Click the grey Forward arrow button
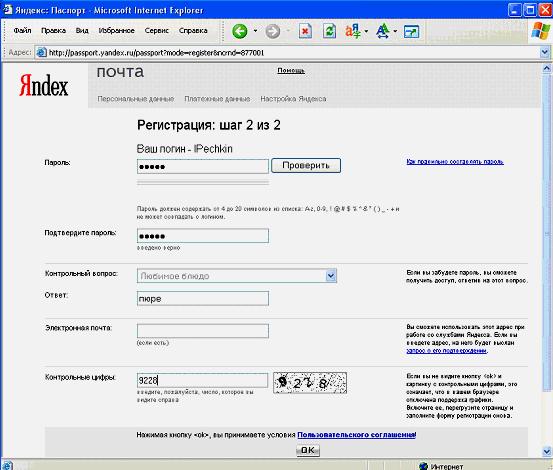 (x=272, y=31)
